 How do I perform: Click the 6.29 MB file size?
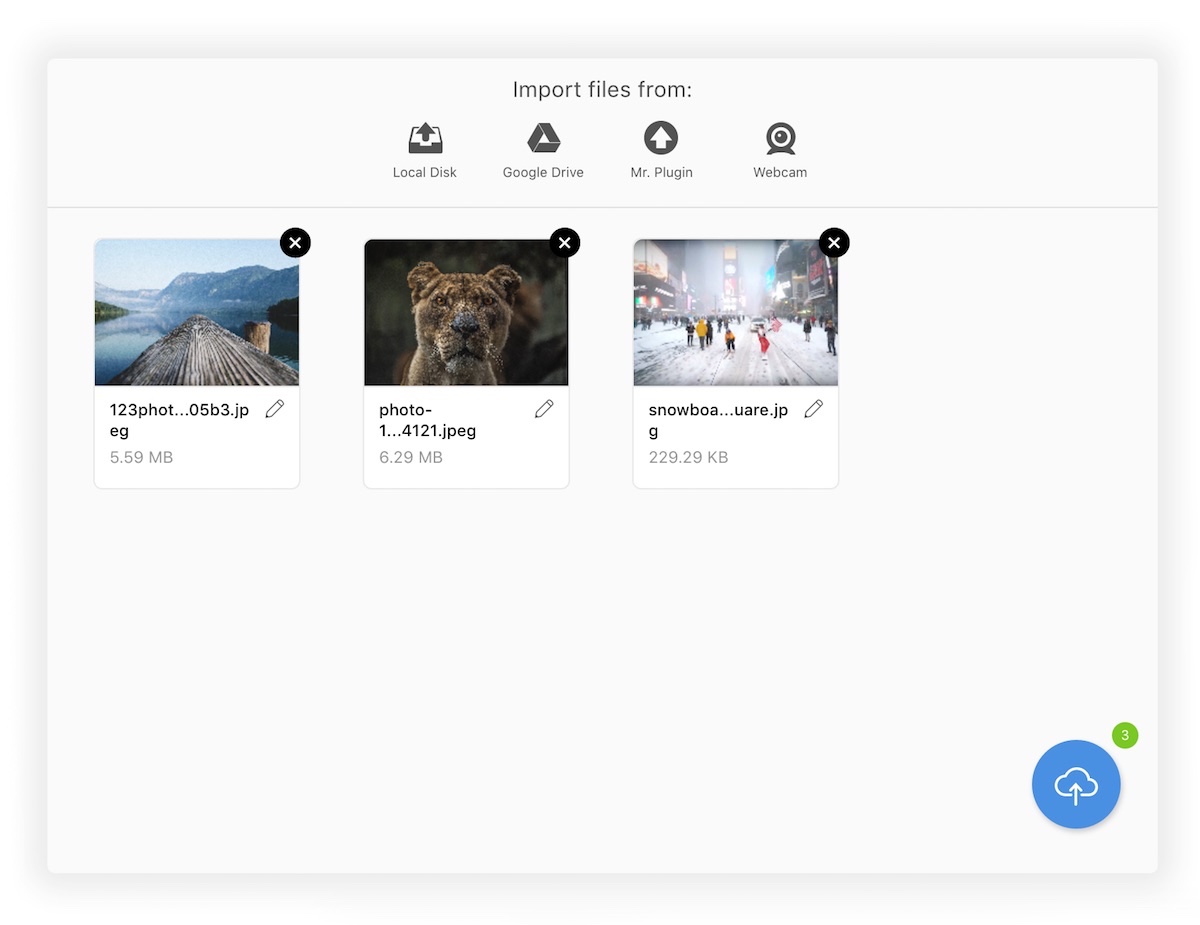[411, 457]
